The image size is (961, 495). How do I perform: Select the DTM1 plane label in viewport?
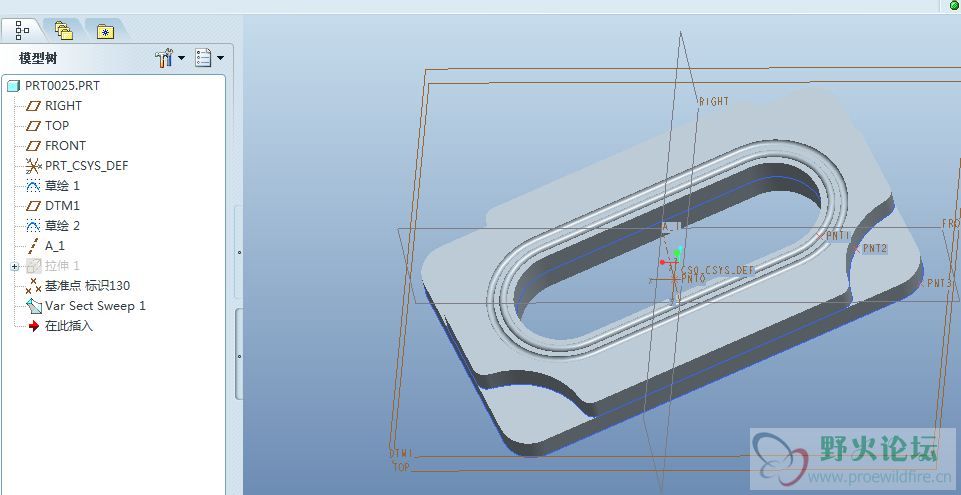click(x=401, y=454)
